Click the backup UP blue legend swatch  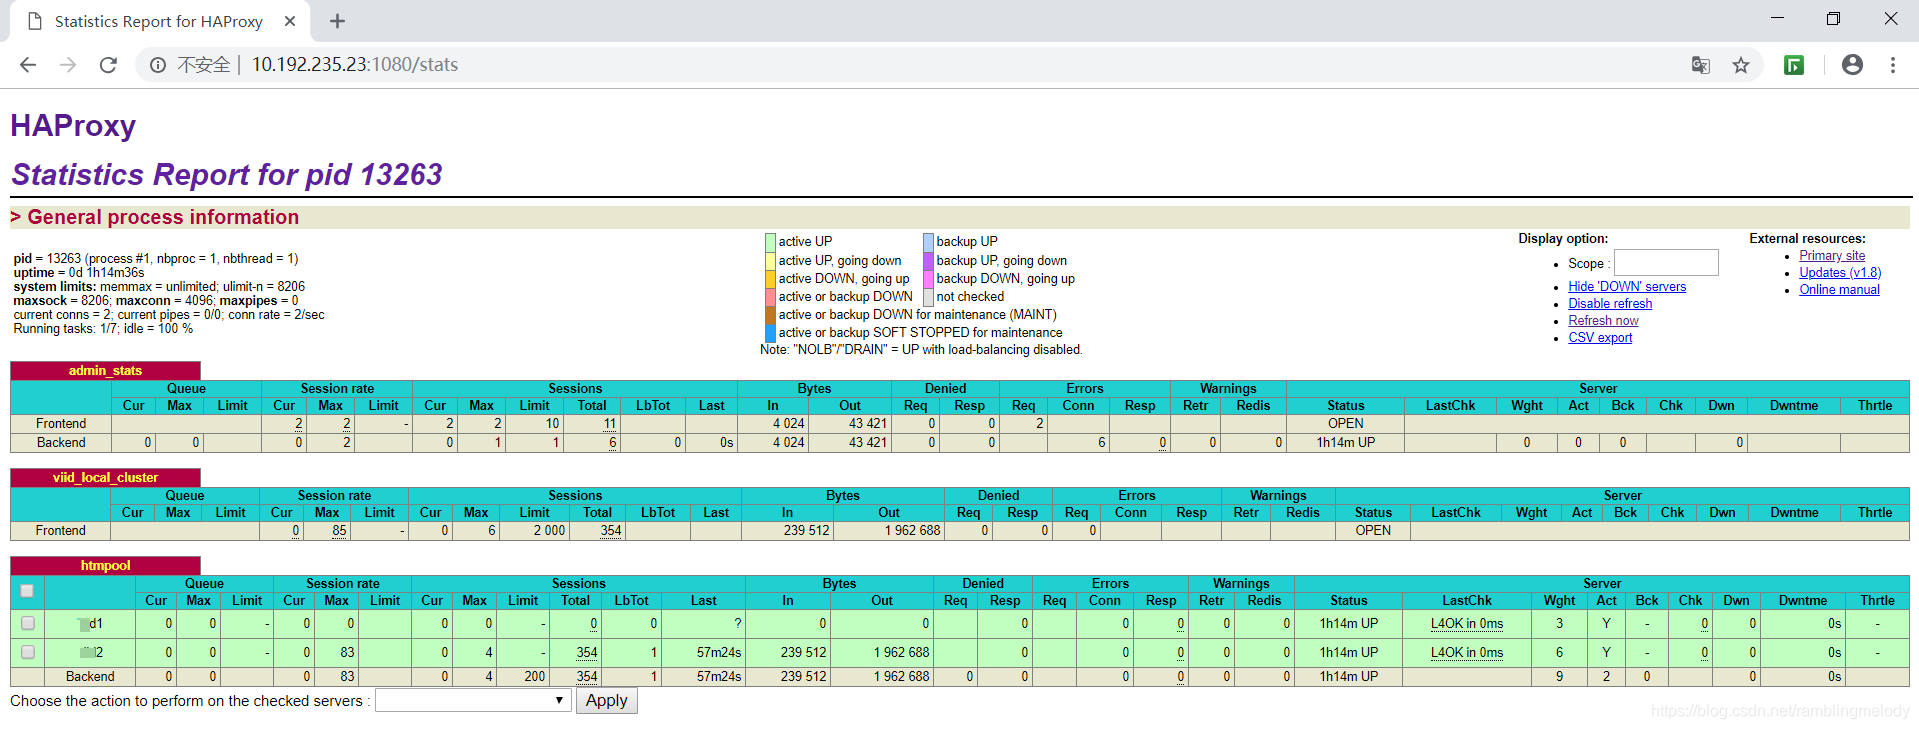[x=928, y=242]
